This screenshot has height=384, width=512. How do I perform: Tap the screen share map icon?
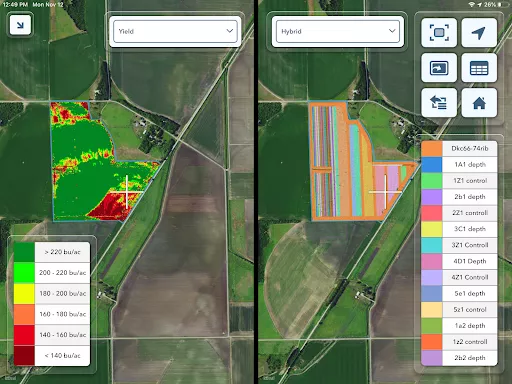(x=439, y=68)
